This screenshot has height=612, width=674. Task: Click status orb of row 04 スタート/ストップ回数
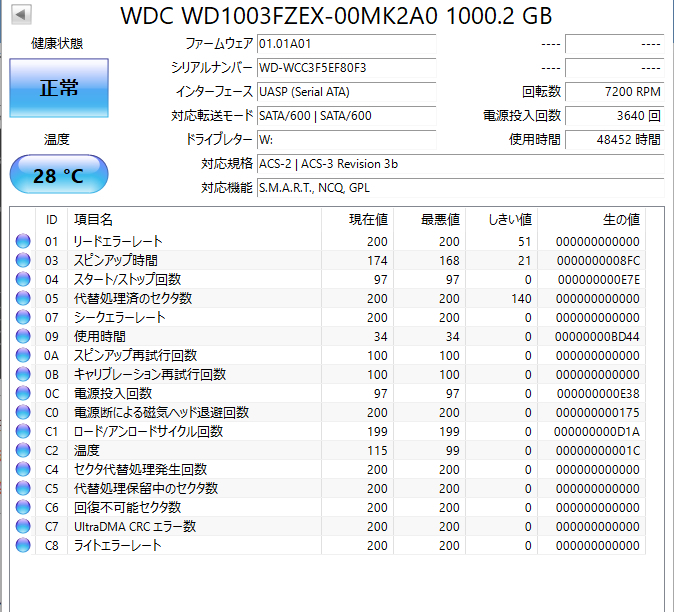23,279
